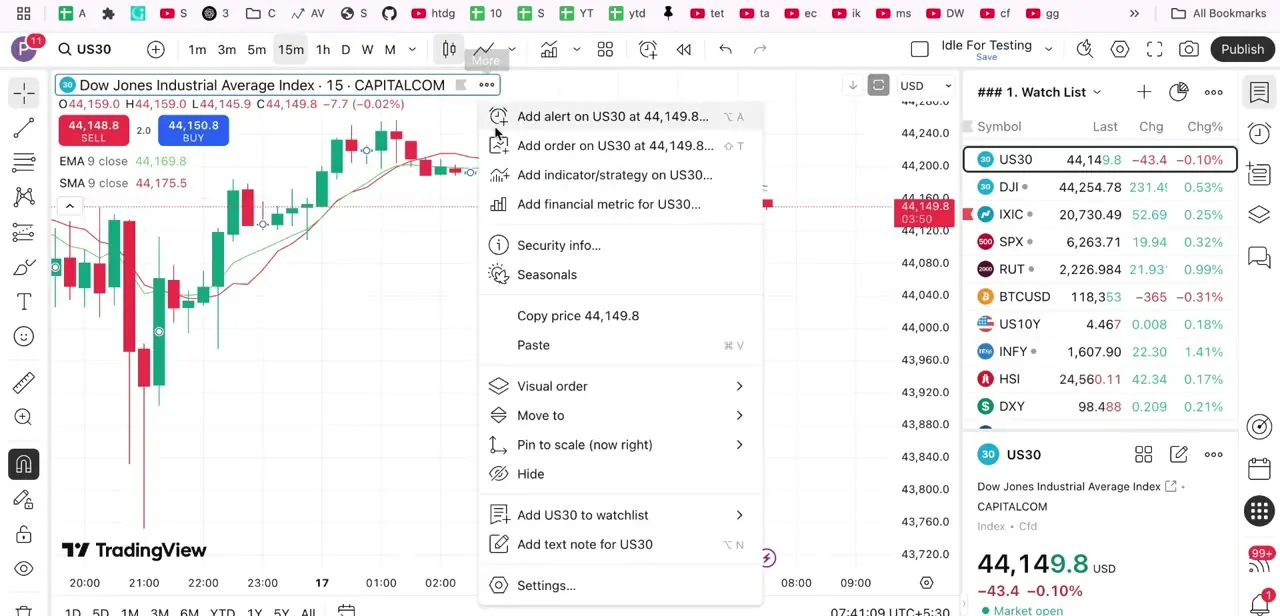Viewport: 1280px width, 616px height.
Task: Open the candle chart style selector
Action: [x=450, y=49]
